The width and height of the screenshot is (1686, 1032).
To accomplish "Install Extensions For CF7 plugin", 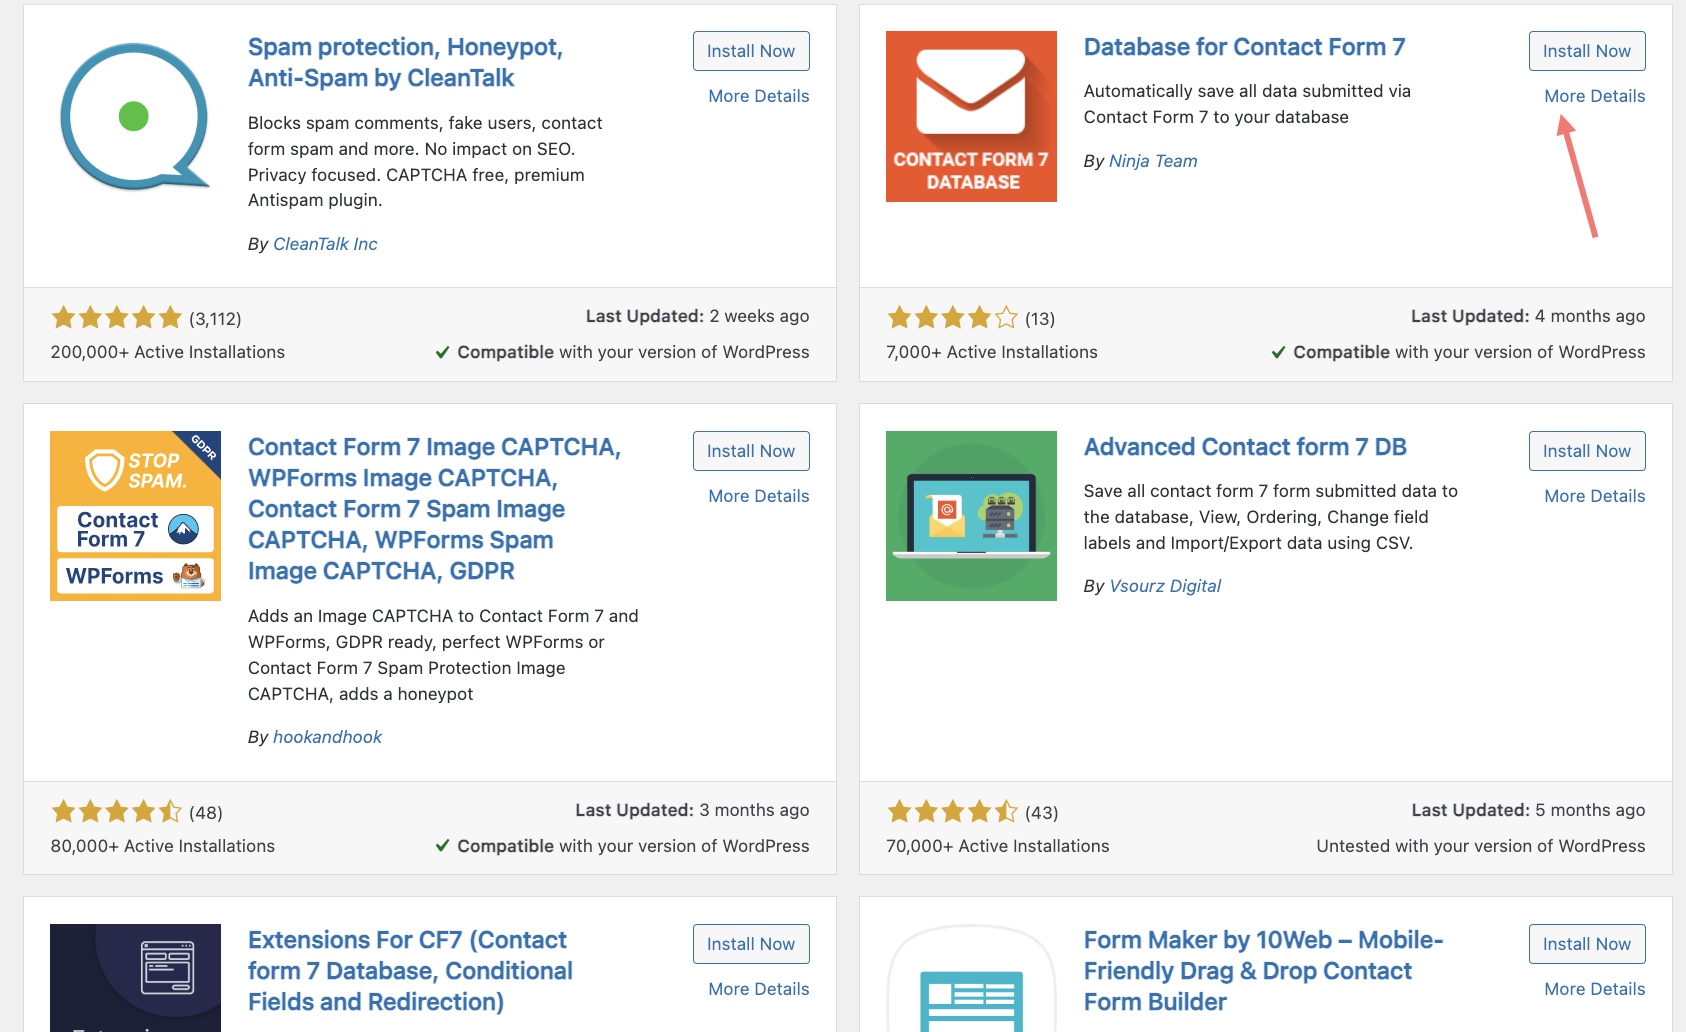I will pyautogui.click(x=751, y=944).
